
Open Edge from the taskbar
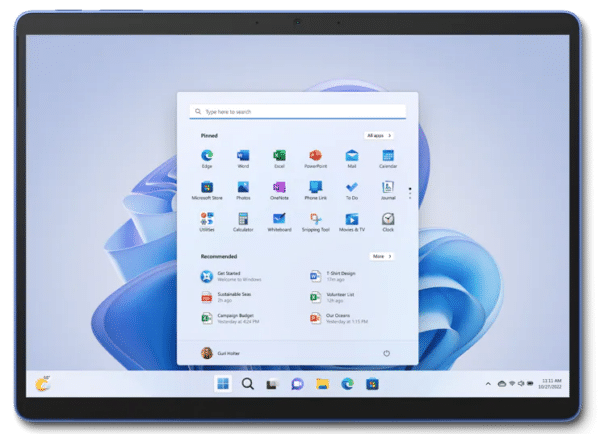[x=347, y=384]
